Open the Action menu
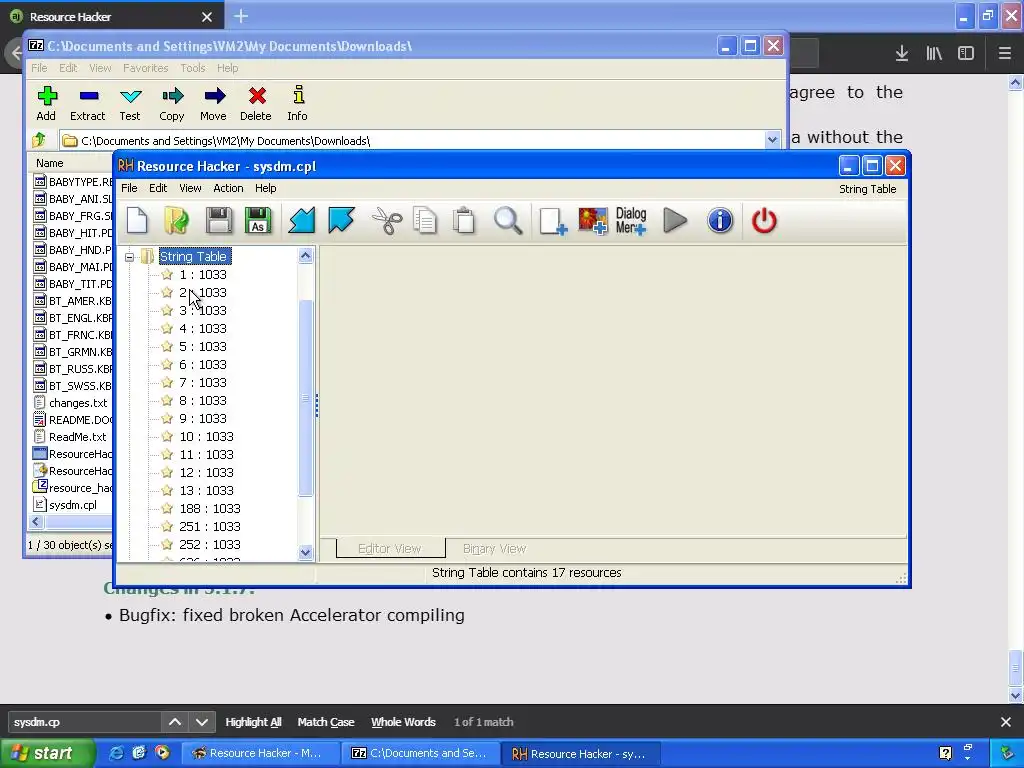 click(228, 188)
